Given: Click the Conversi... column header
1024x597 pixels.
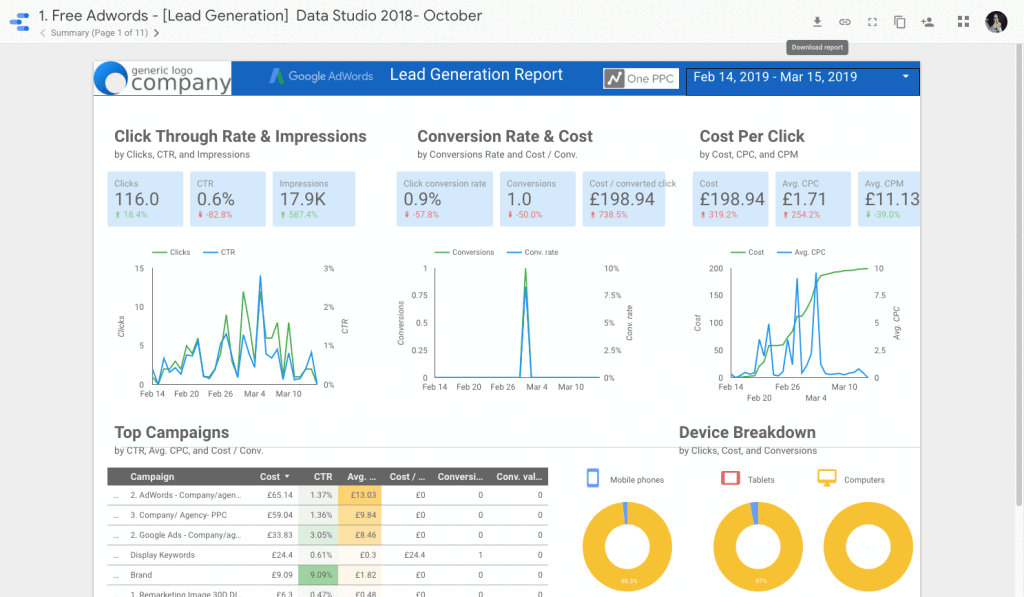Looking at the screenshot, I should pos(460,477).
